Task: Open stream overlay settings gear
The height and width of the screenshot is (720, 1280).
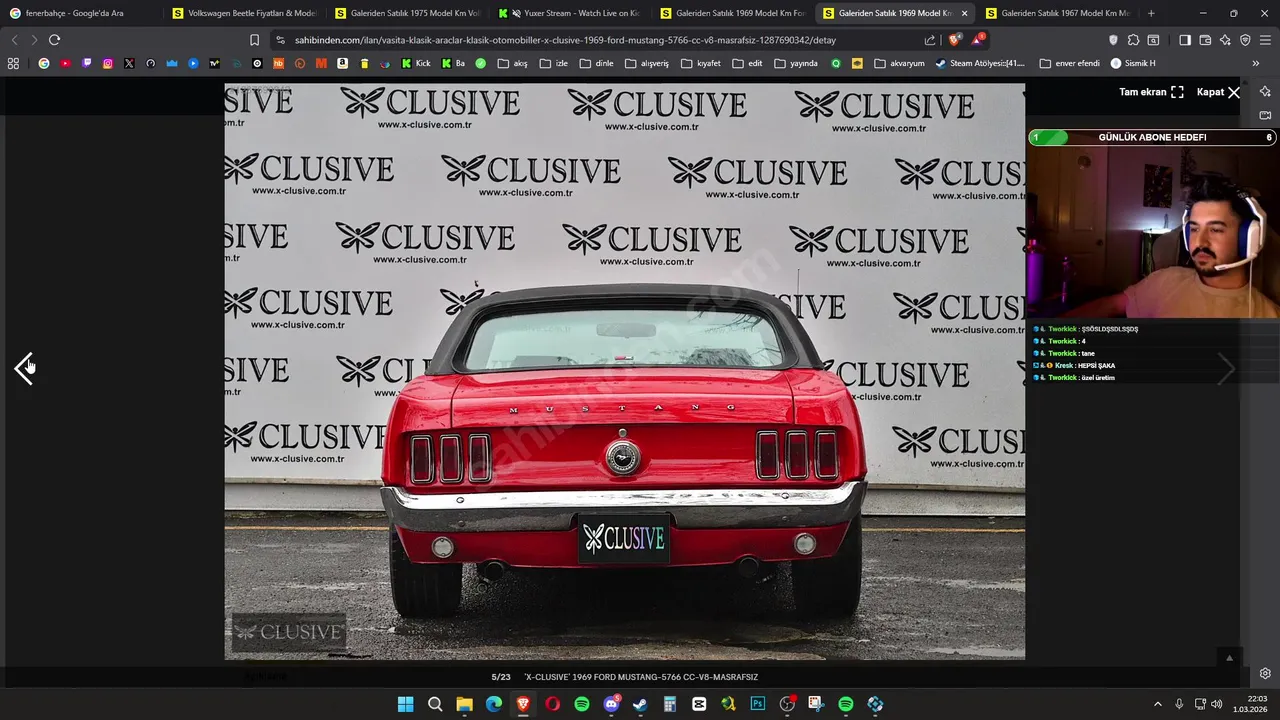Action: pos(1265,674)
